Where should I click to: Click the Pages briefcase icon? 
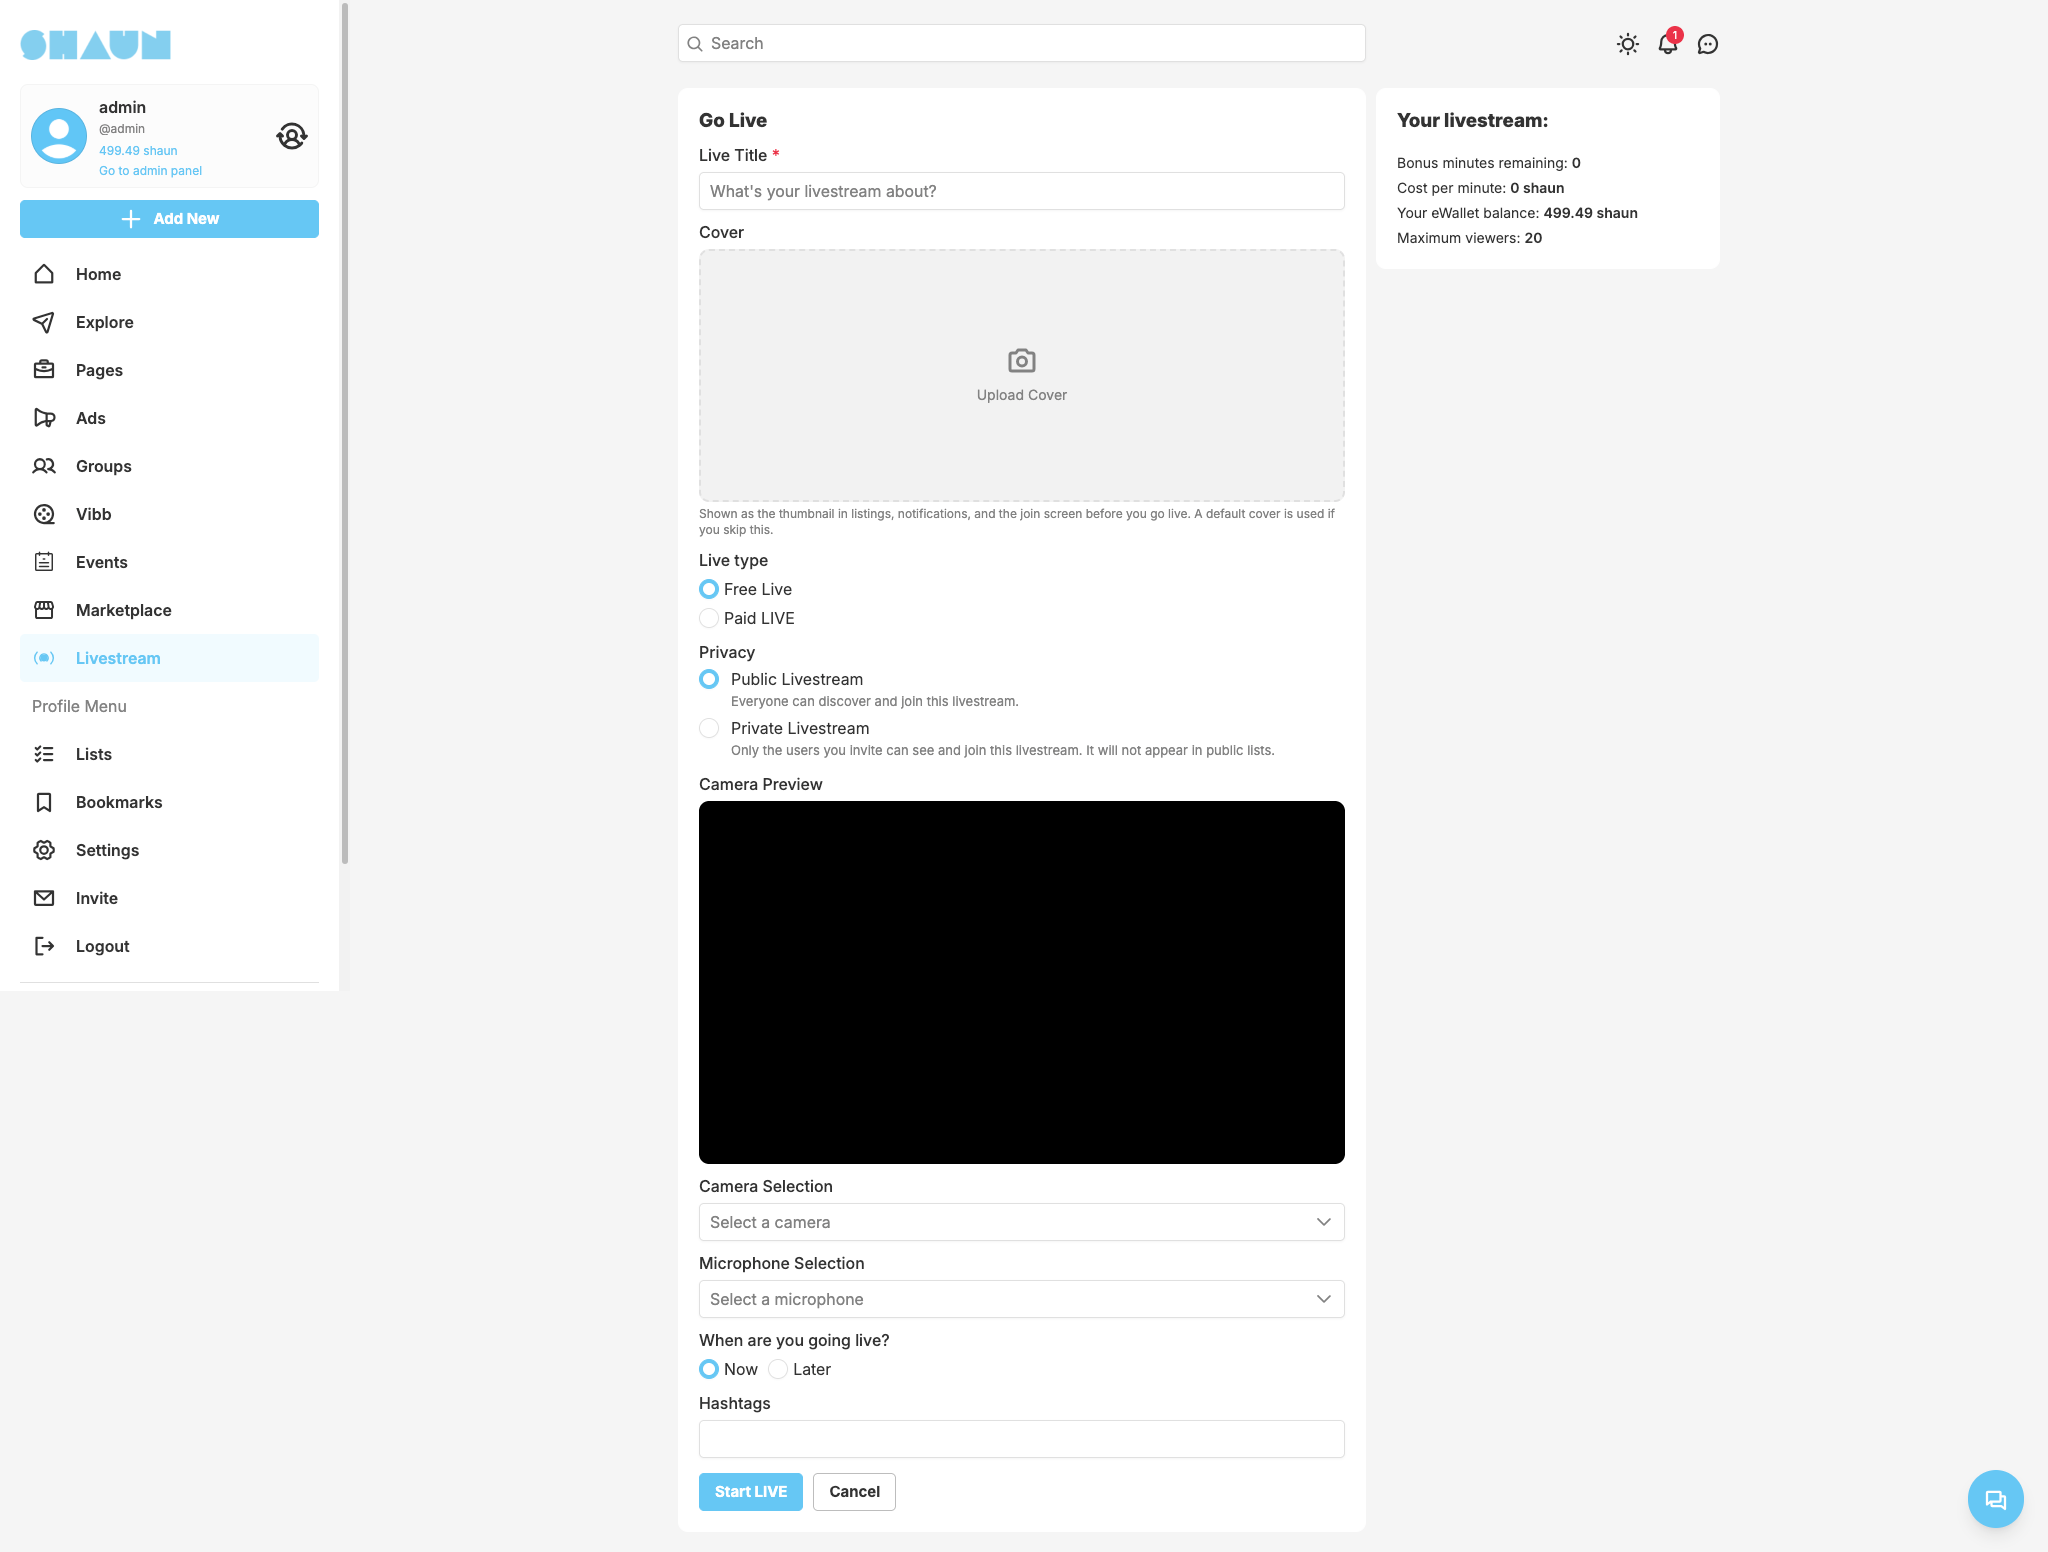(x=44, y=370)
